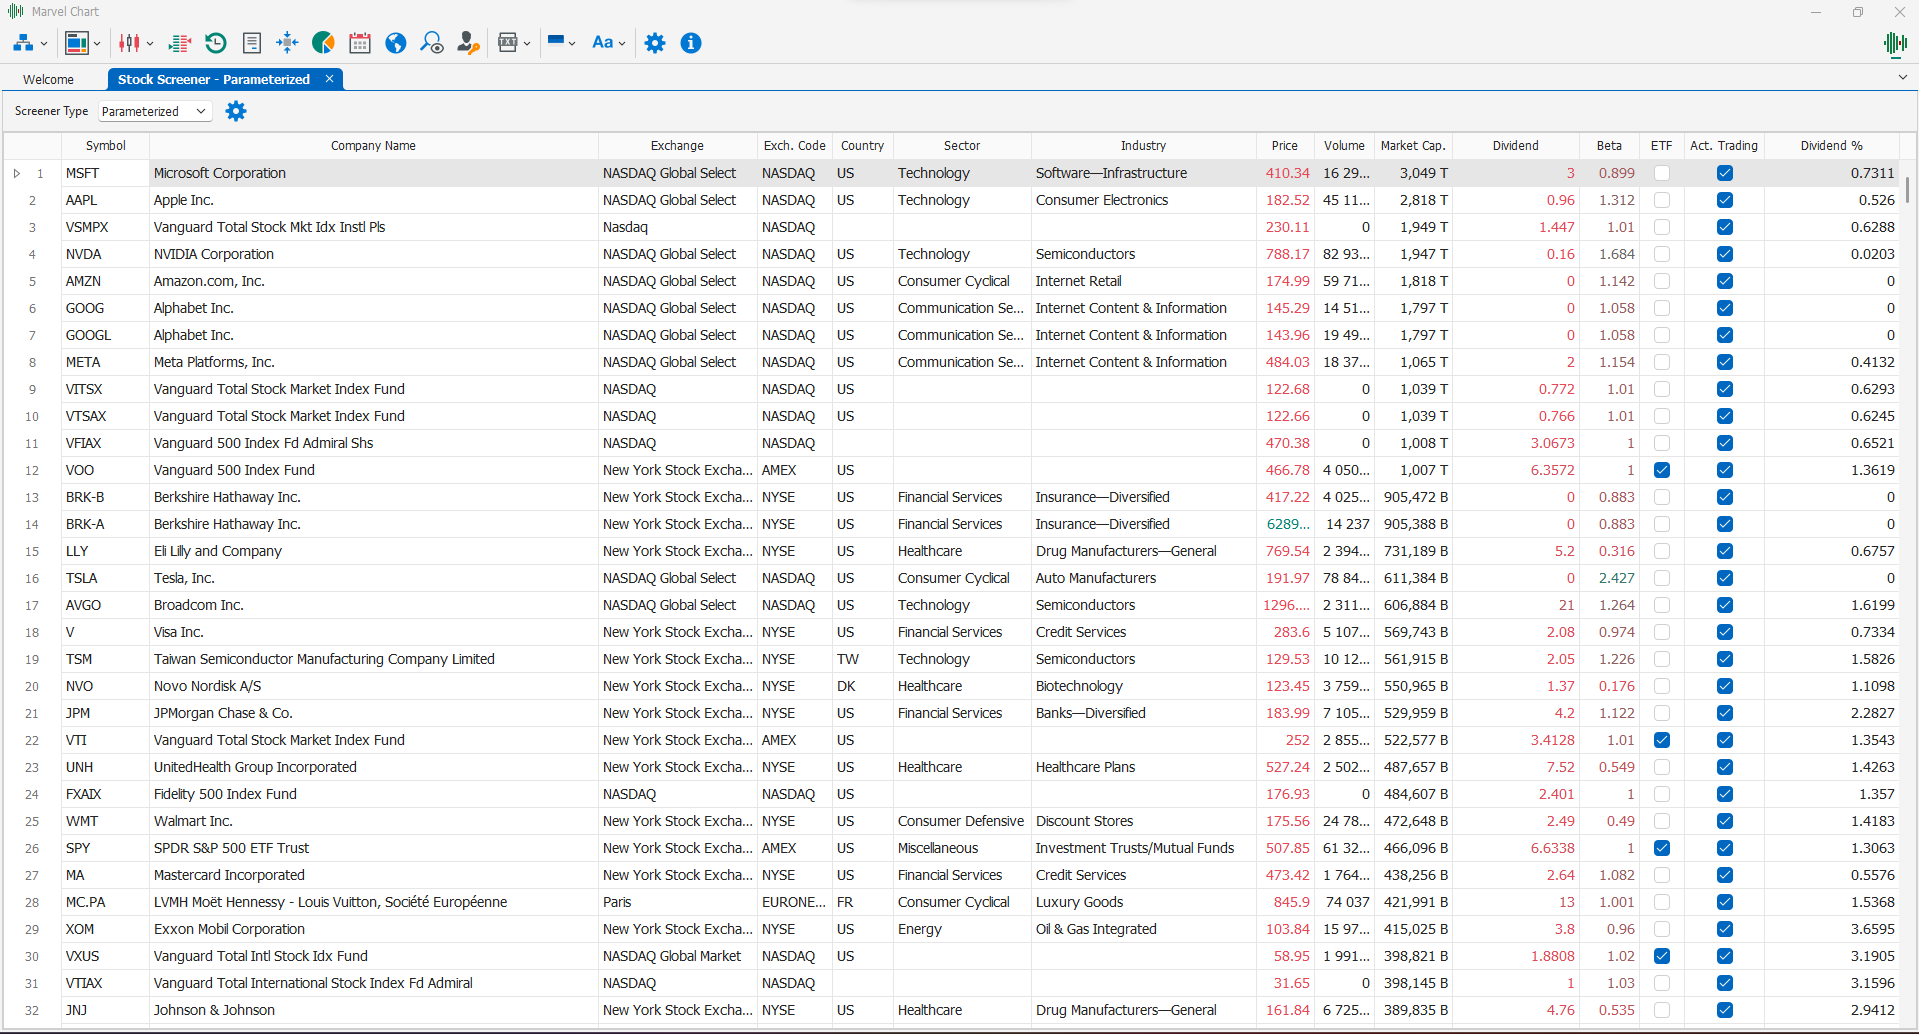
Task: Open the candlestick chart tool
Action: click(130, 43)
